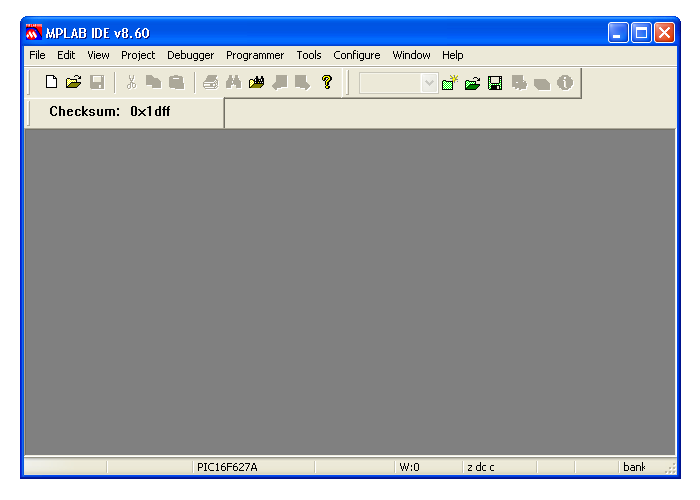Click the Checksum 0x1dff display
Image resolution: width=700 pixels, height=500 pixels.
(110, 112)
